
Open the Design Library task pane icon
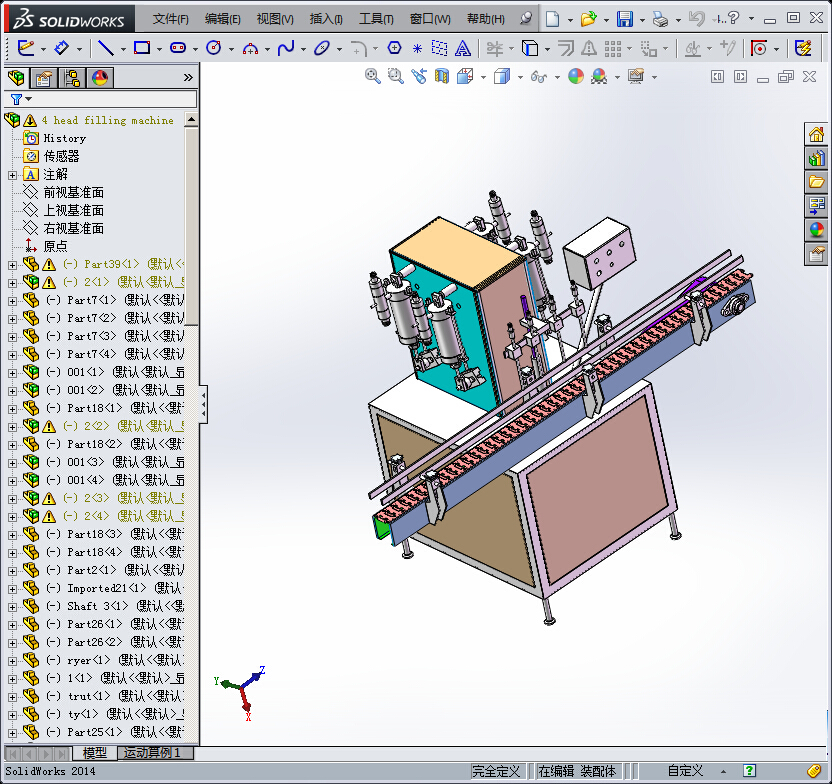(x=816, y=158)
